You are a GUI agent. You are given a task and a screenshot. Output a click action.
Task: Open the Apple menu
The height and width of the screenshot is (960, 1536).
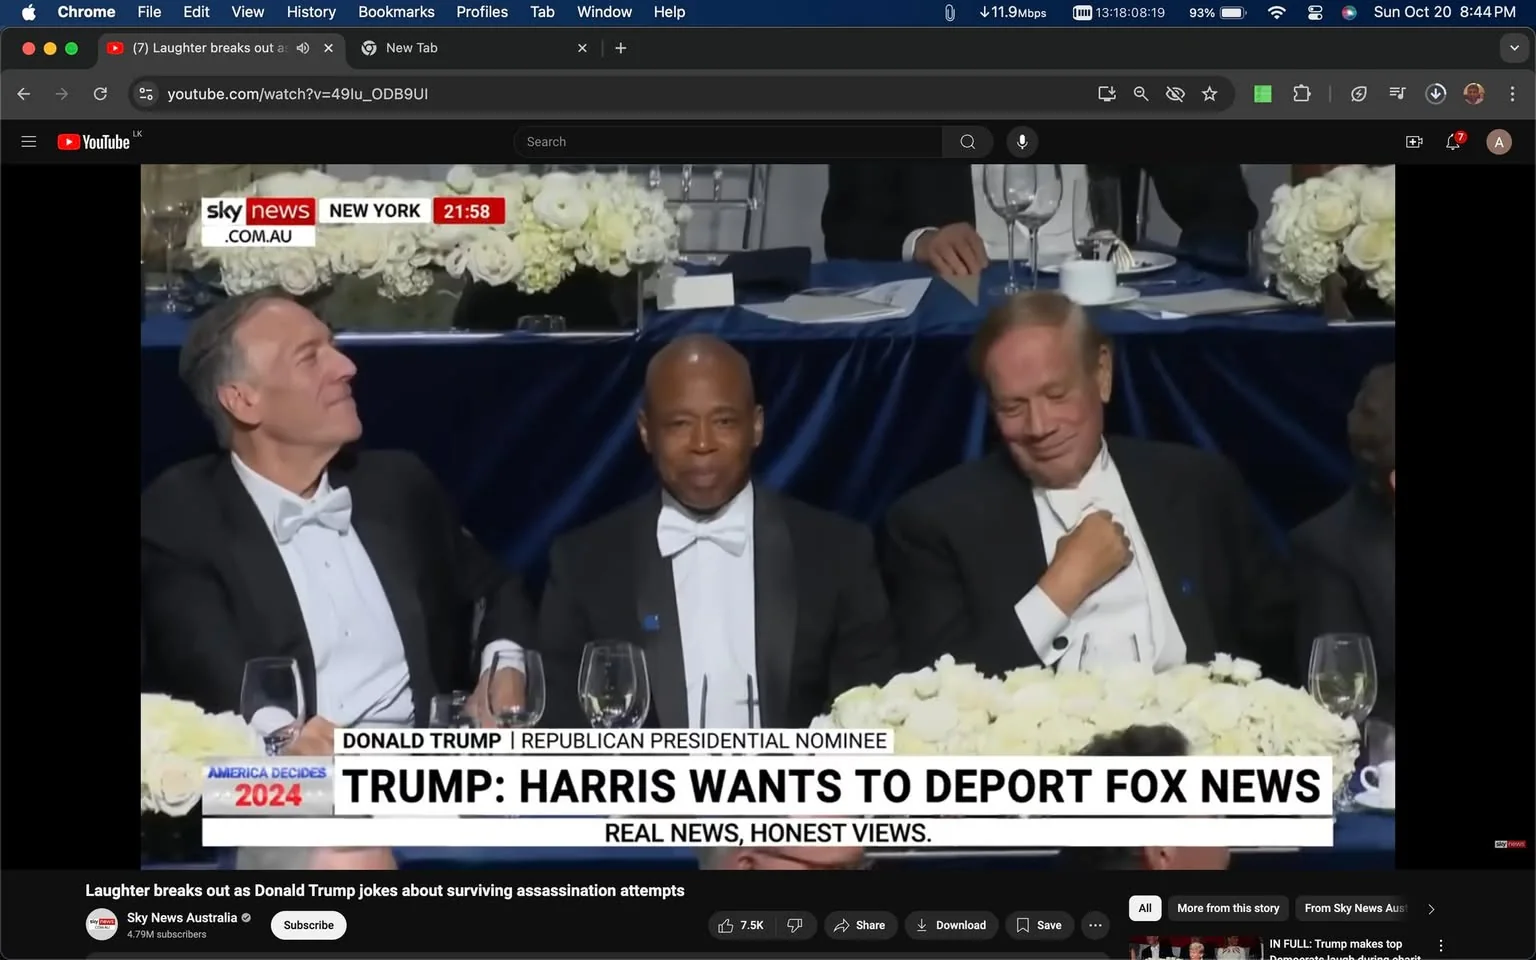click(x=29, y=12)
